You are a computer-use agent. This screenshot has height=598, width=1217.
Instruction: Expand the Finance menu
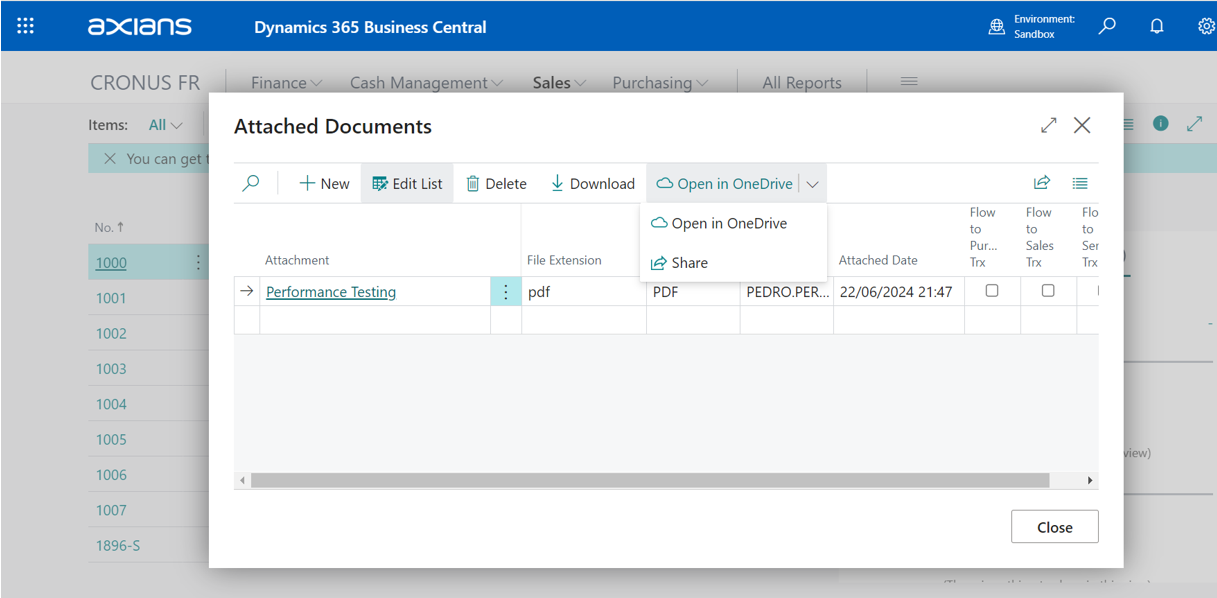click(286, 83)
